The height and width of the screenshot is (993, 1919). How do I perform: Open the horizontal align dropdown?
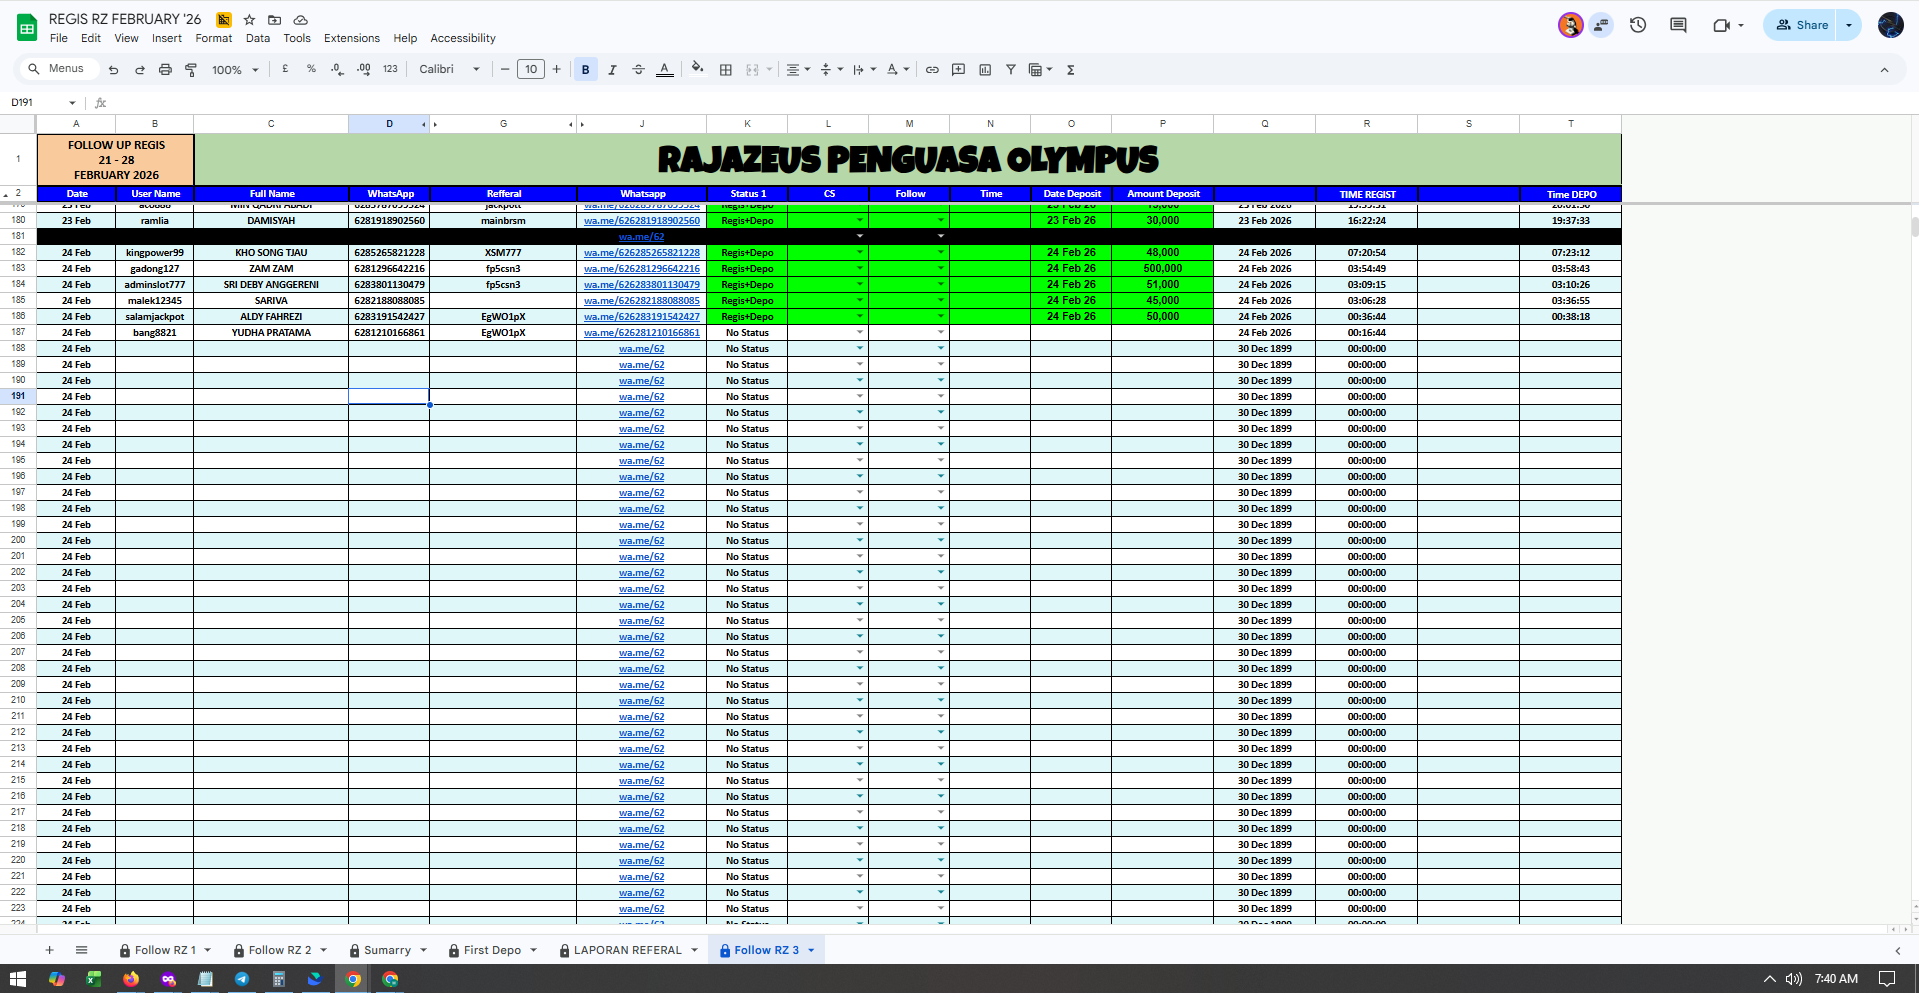tap(797, 70)
